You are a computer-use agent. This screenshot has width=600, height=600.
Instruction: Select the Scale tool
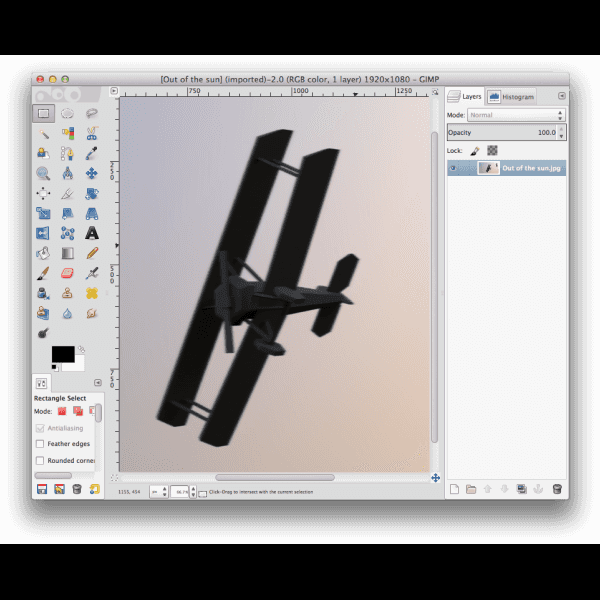pos(43,213)
